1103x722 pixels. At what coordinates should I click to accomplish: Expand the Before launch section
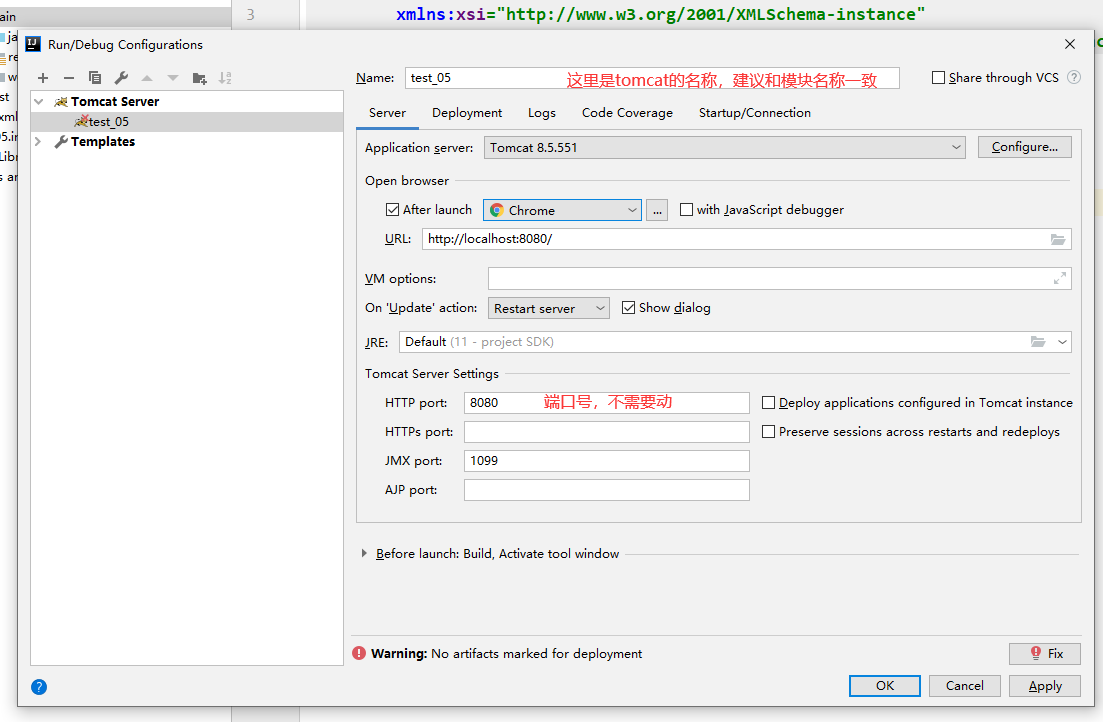point(364,554)
